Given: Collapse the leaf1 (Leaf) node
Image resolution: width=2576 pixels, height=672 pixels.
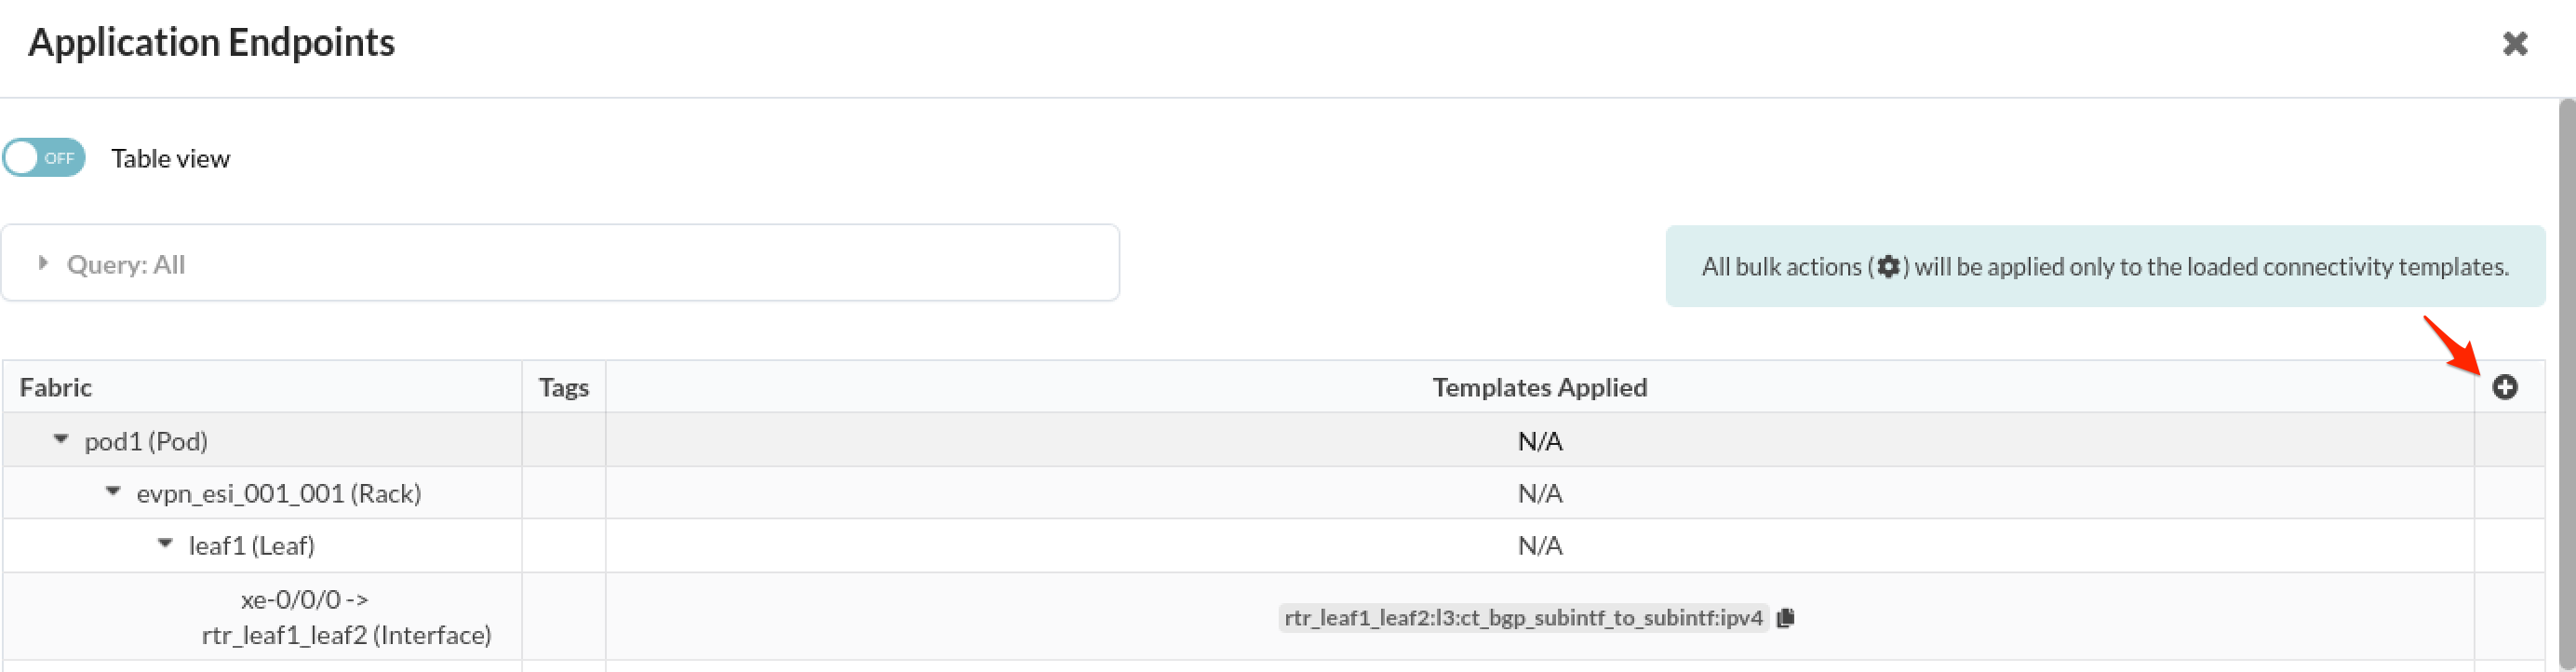Looking at the screenshot, I should point(165,545).
